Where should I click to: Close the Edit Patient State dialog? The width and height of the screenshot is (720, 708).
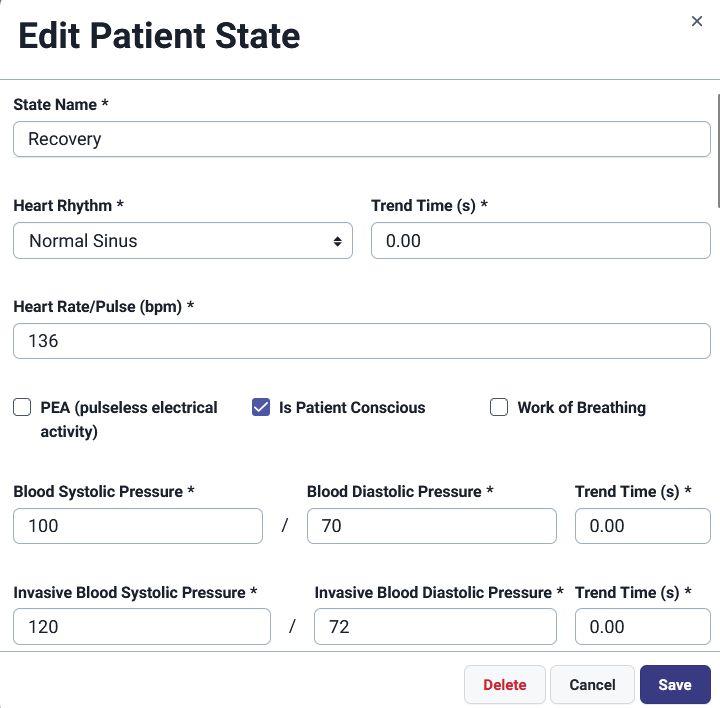point(697,21)
